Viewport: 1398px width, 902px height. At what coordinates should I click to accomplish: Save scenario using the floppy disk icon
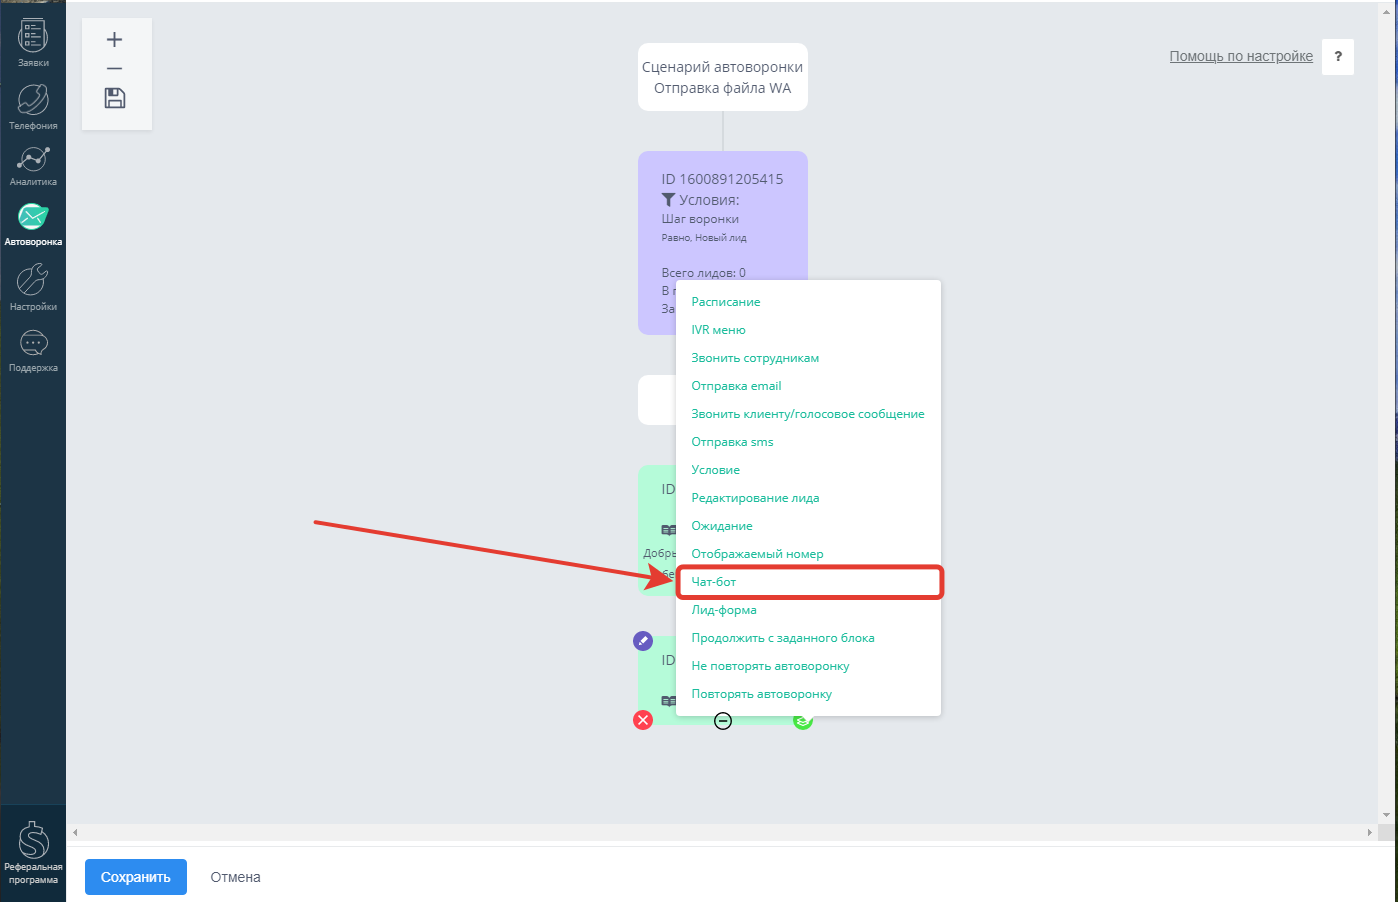click(115, 98)
